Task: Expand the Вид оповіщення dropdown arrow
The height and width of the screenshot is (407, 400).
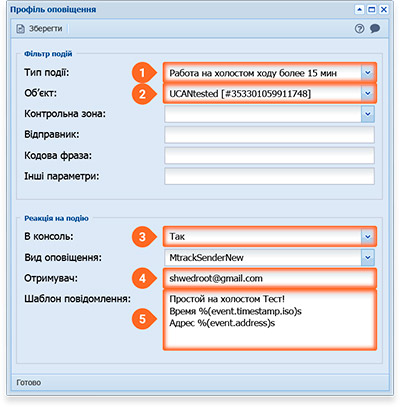Action: [367, 257]
